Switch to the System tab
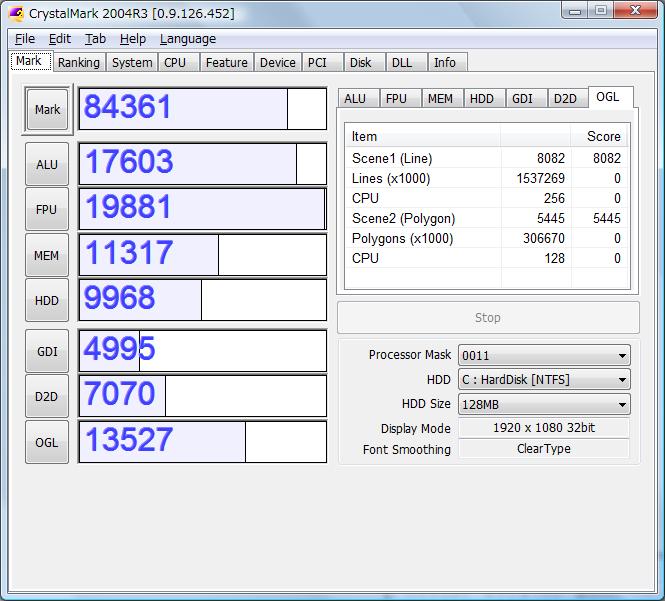 point(132,62)
